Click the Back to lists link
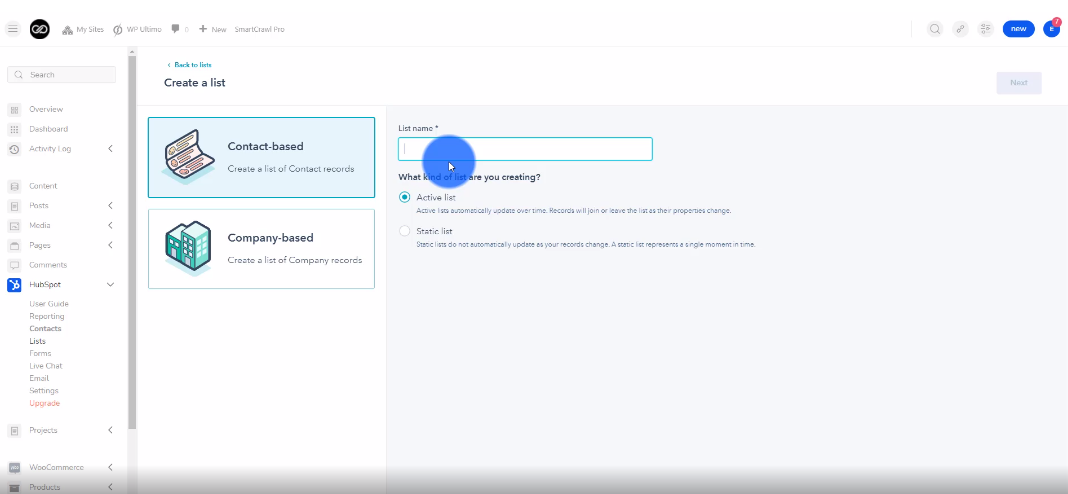The width and height of the screenshot is (1068, 494). 192,65
